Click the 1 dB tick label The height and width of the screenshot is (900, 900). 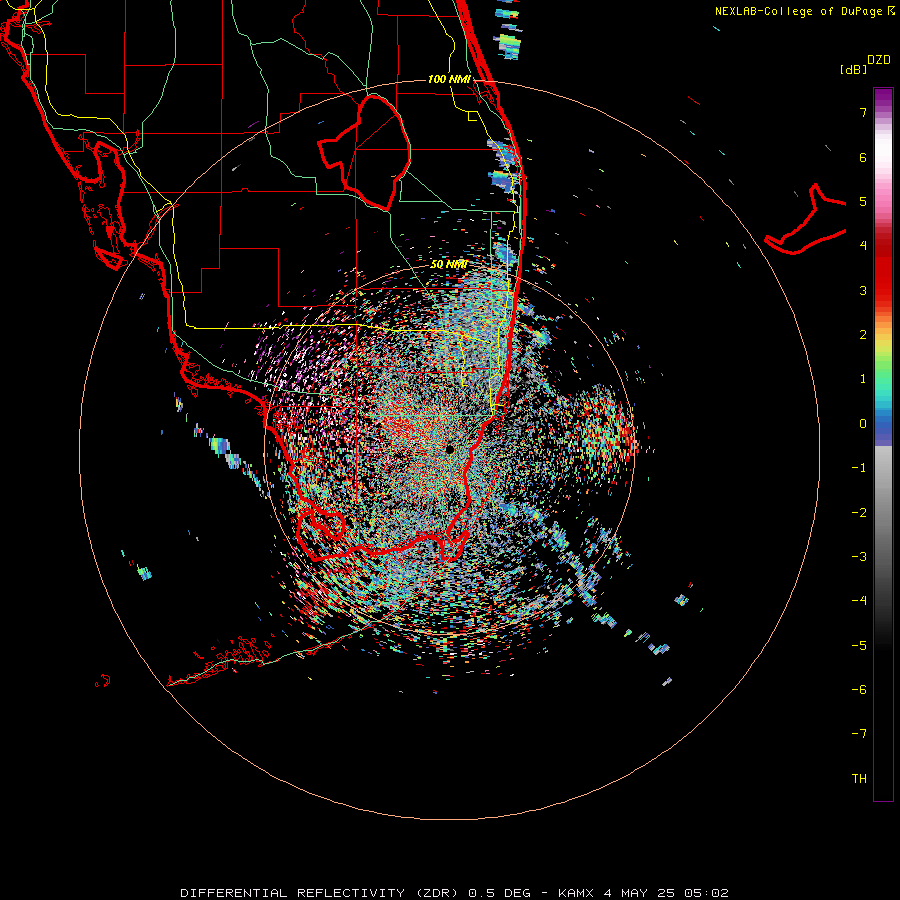[x=863, y=378]
